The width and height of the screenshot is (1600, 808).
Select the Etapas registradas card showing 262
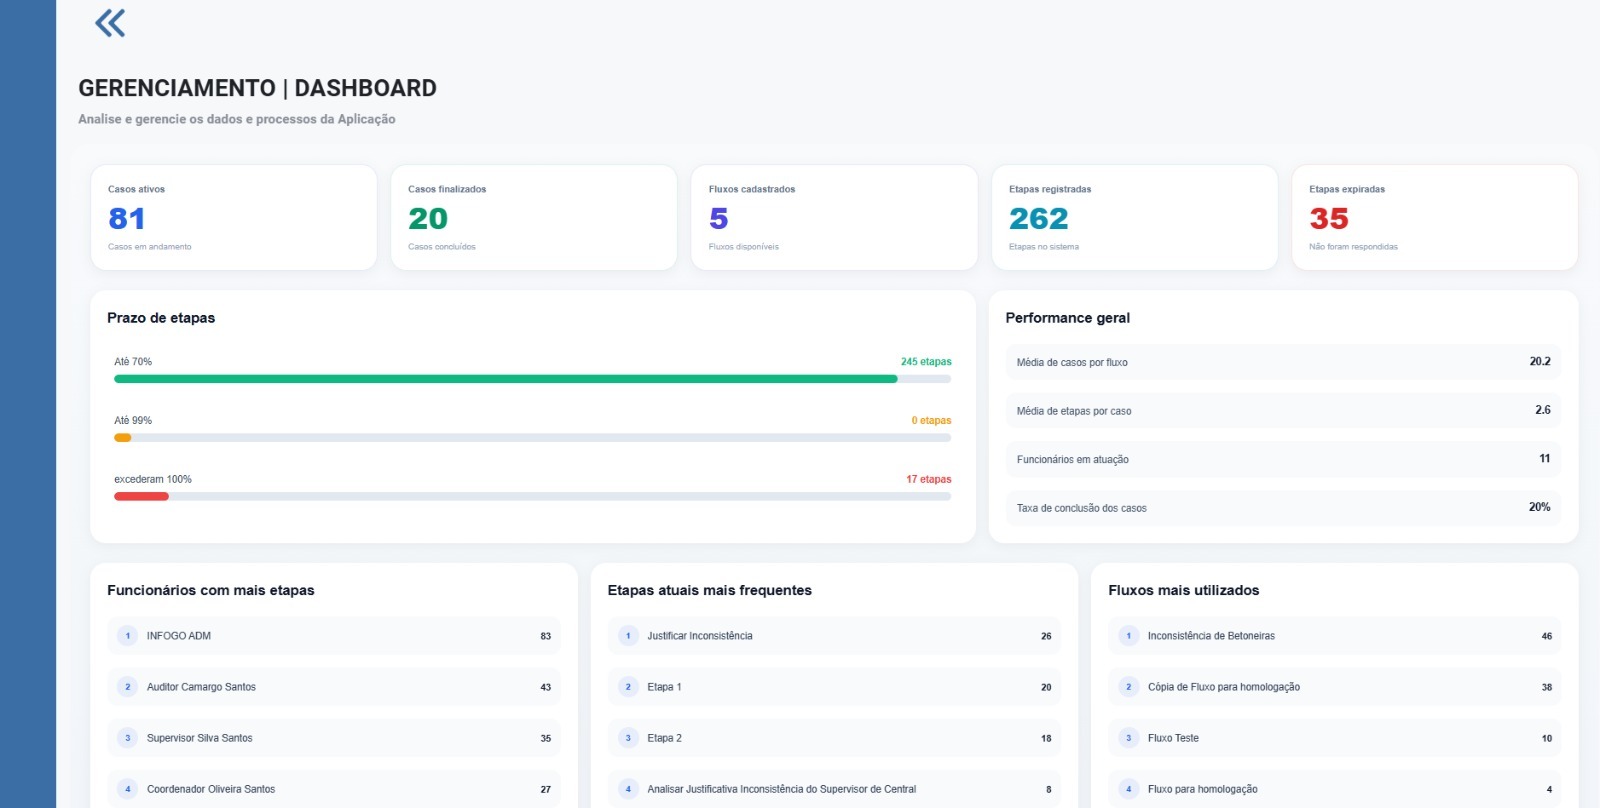pos(1135,218)
